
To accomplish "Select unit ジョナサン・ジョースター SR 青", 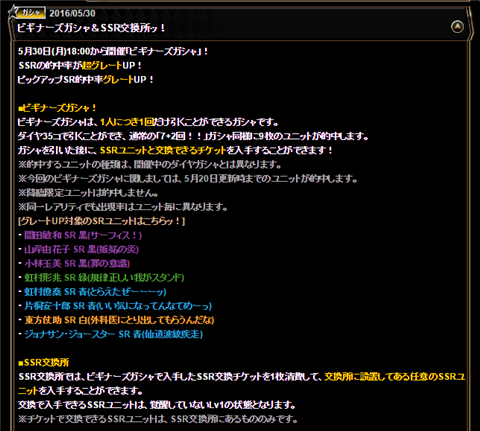I will (113, 334).
